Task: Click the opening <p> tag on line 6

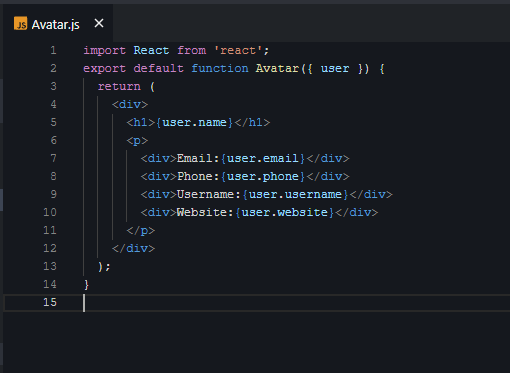Action: point(137,141)
